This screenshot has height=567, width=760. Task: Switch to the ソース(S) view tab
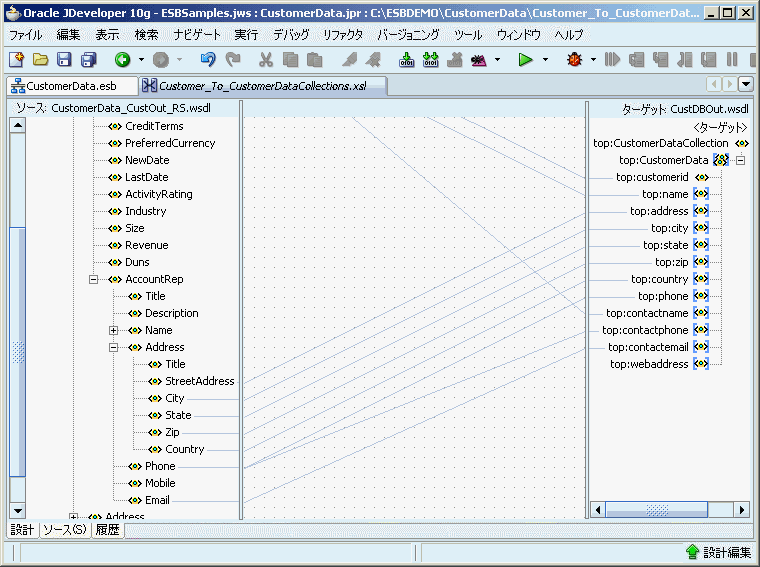(64, 530)
